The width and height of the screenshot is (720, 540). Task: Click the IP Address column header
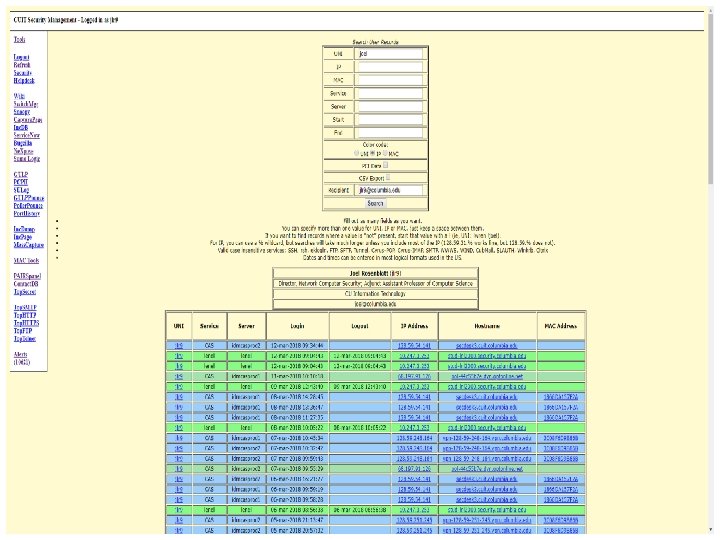tap(414, 326)
